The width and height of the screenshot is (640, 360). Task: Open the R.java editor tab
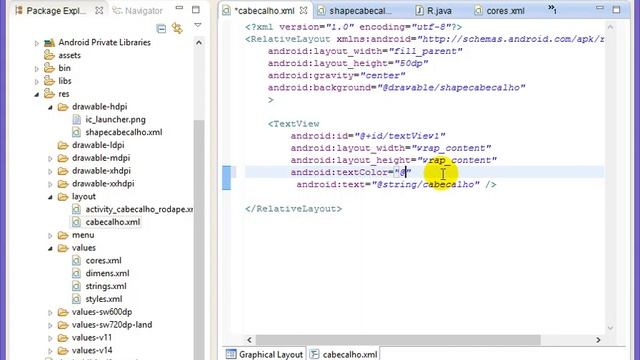[x=433, y=11]
